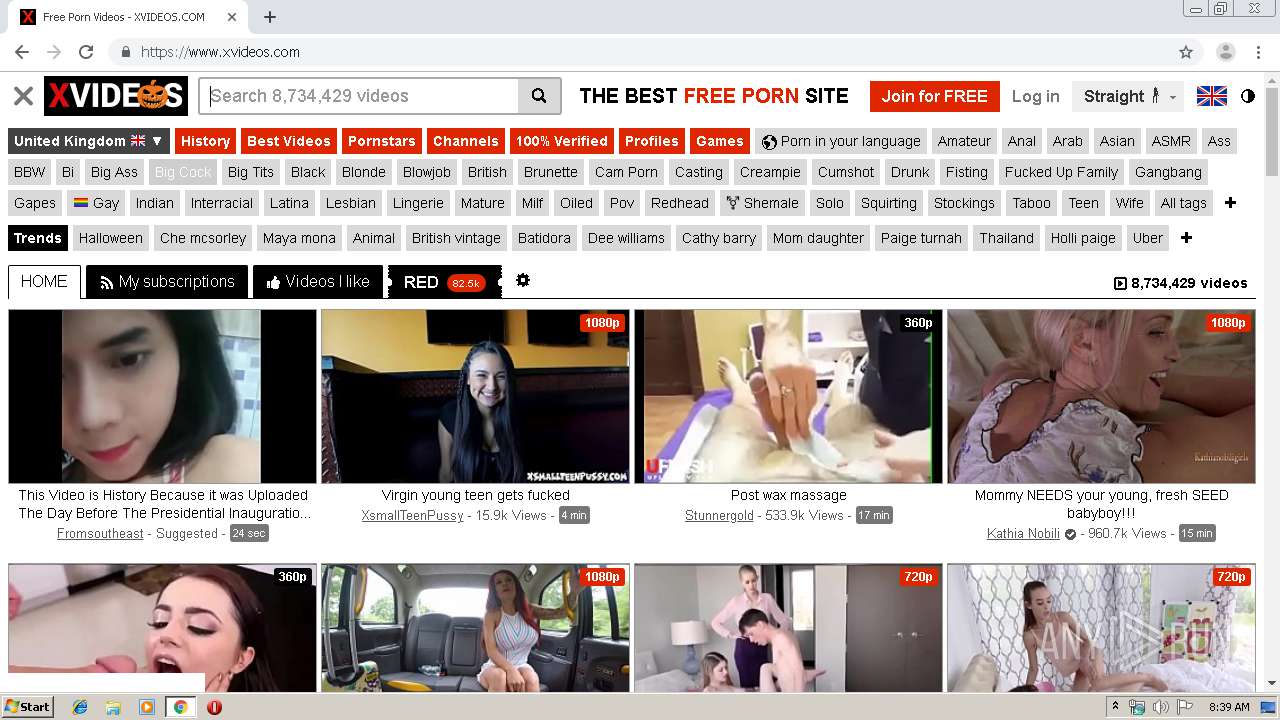Switch to the HOME tab
This screenshot has width=1280, height=720.
pyautogui.click(x=44, y=282)
